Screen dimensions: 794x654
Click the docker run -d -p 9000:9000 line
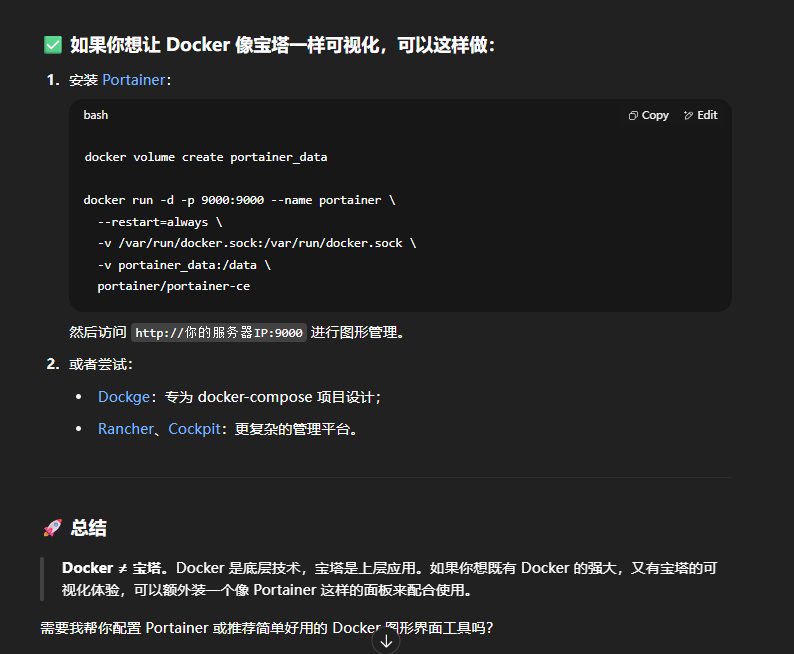[239, 200]
